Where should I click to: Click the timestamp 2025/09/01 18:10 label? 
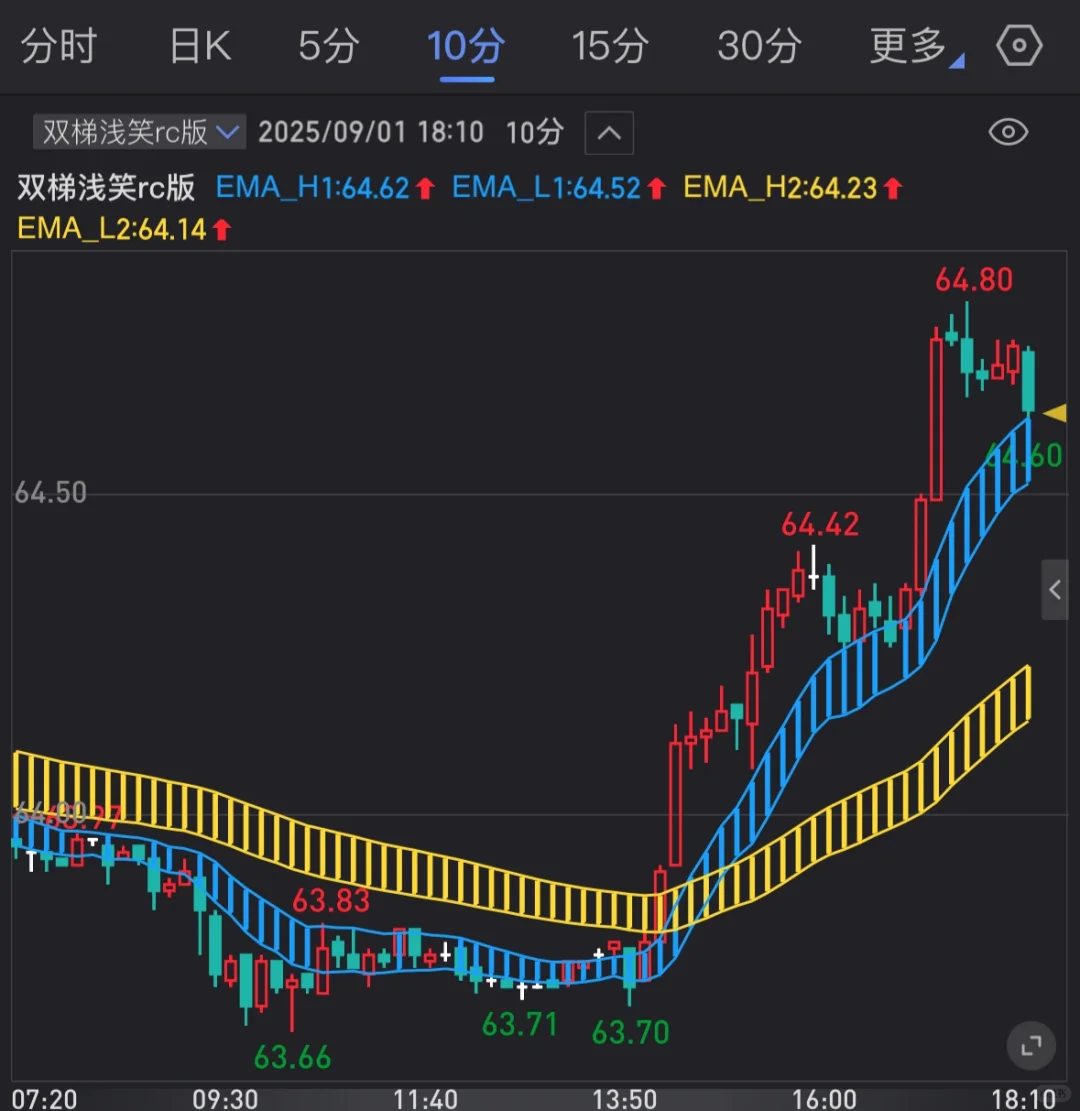point(371,132)
